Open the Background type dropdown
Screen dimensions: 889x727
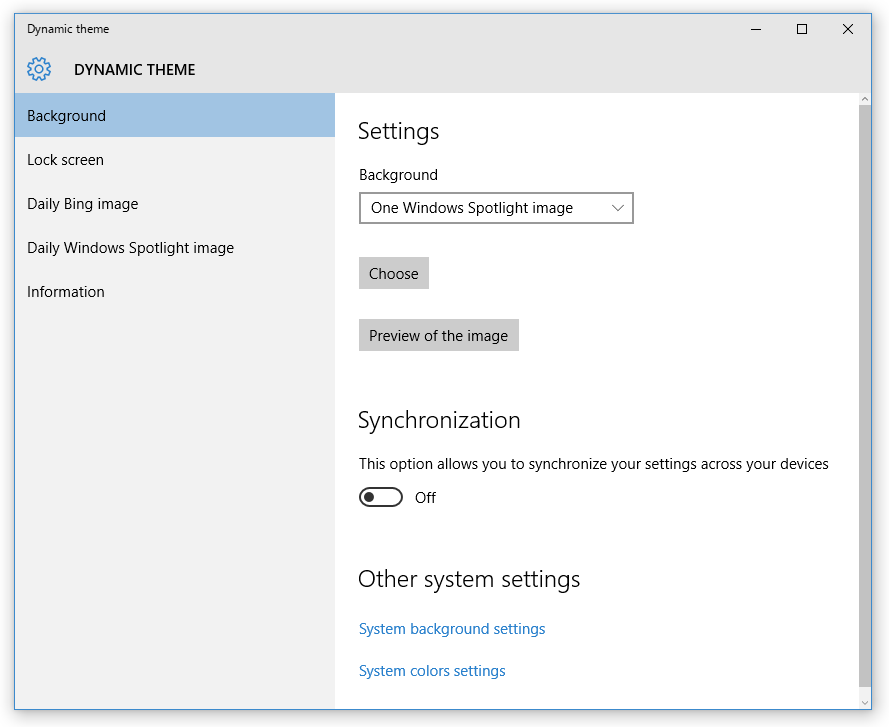click(496, 208)
